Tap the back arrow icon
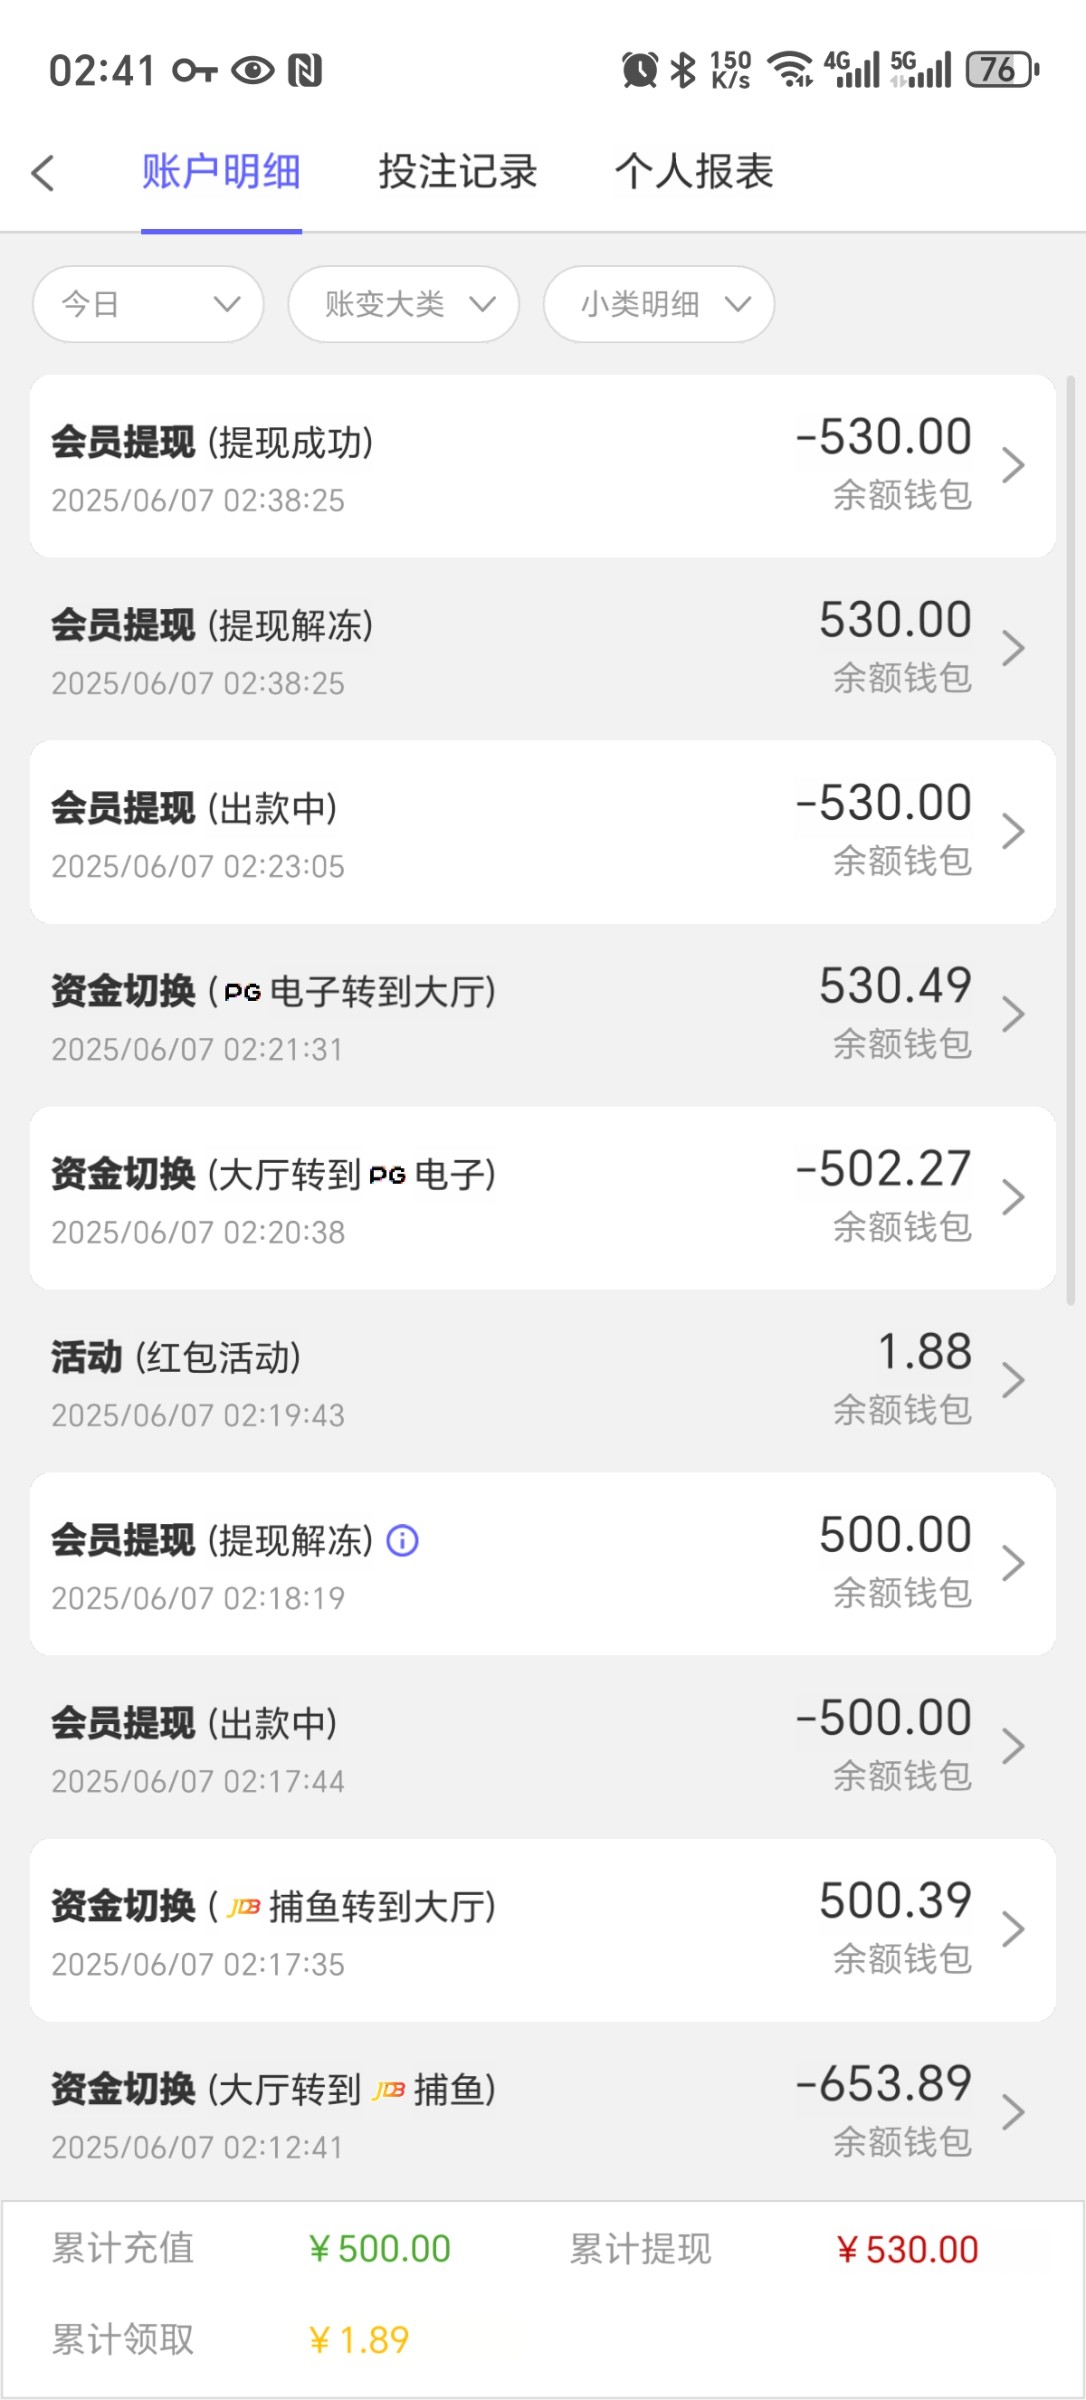This screenshot has width=1086, height=2400. [42, 172]
